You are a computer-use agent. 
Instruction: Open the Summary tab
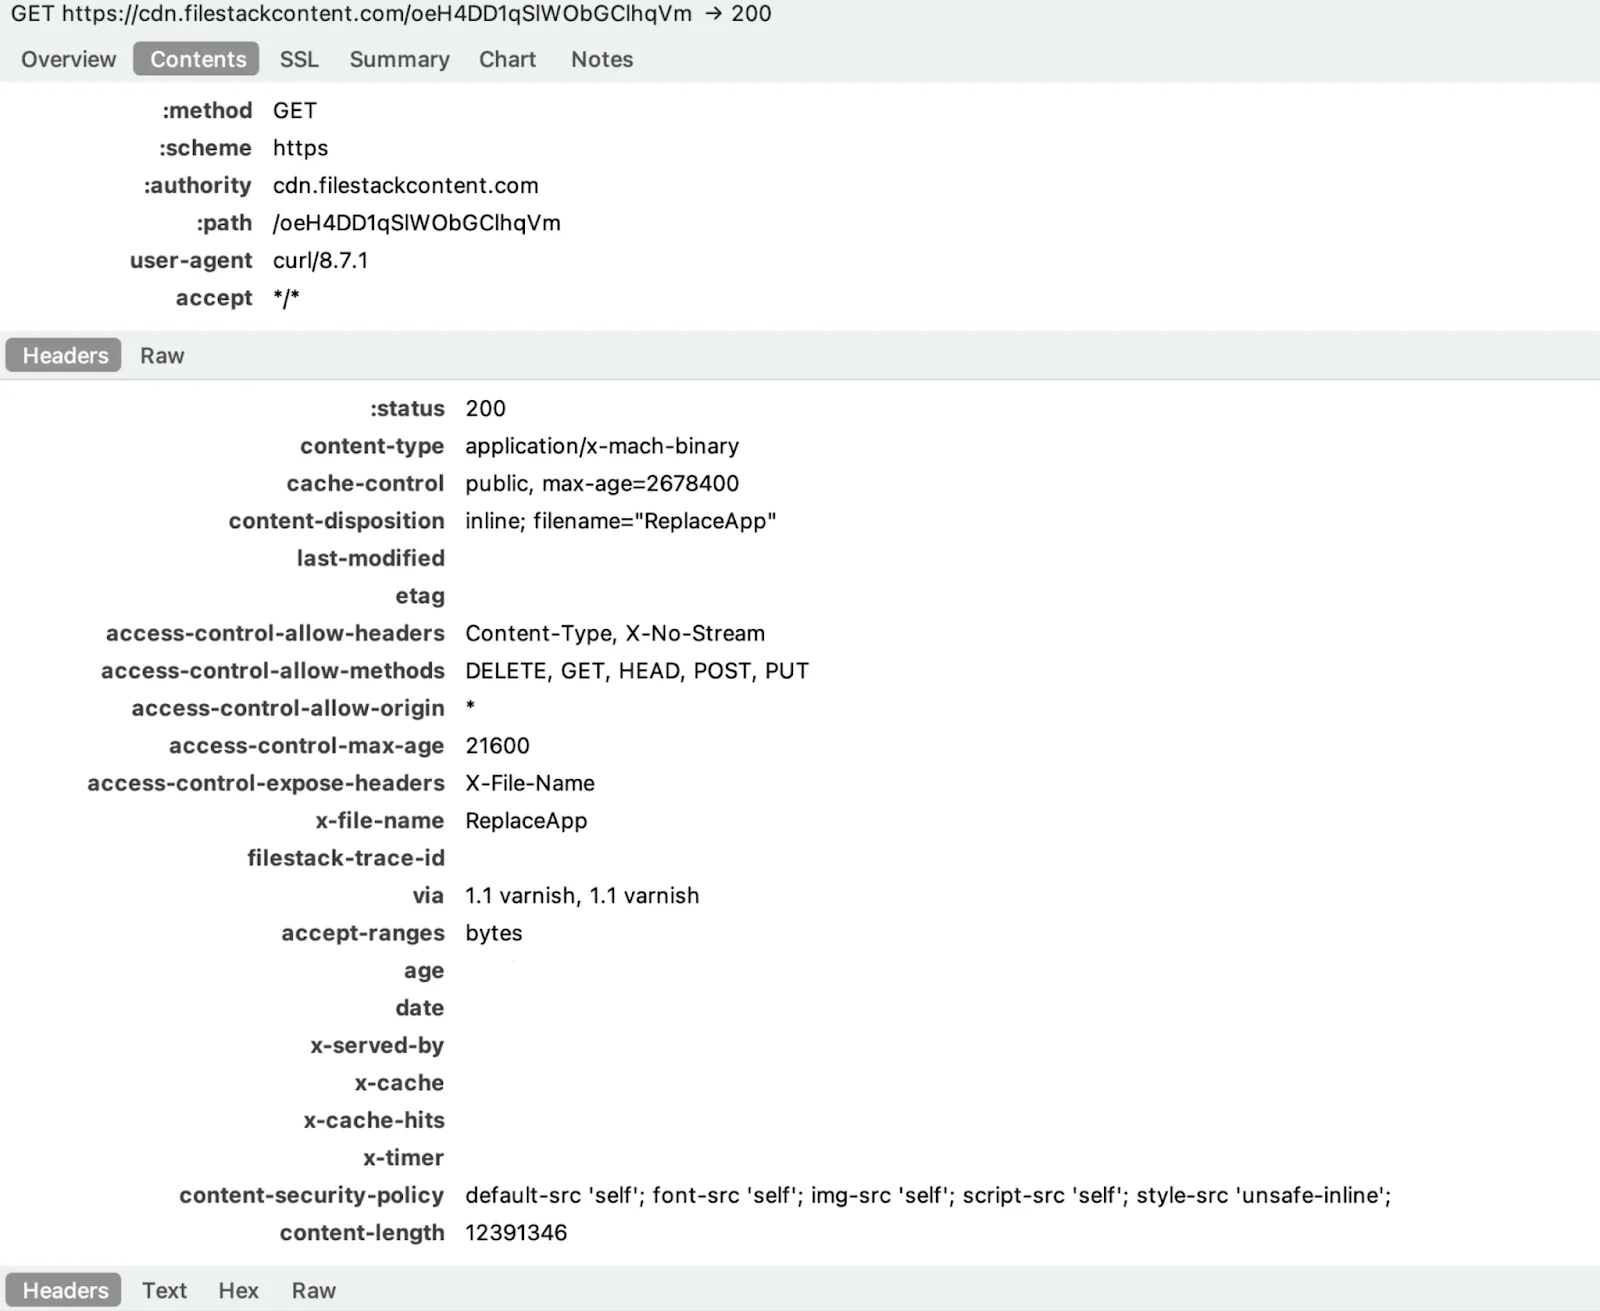click(x=399, y=59)
